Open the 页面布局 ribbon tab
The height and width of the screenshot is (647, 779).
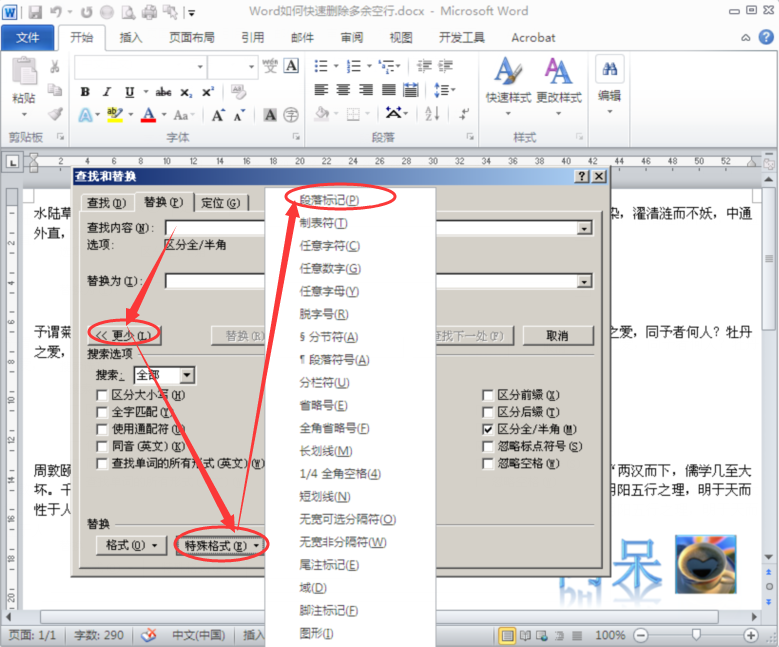coord(192,38)
